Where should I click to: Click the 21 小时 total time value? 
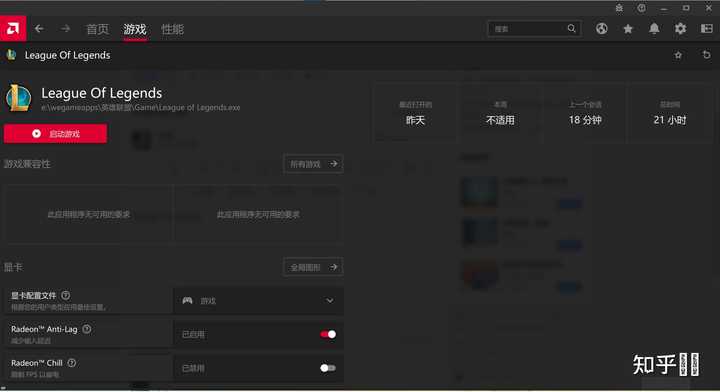pos(669,120)
